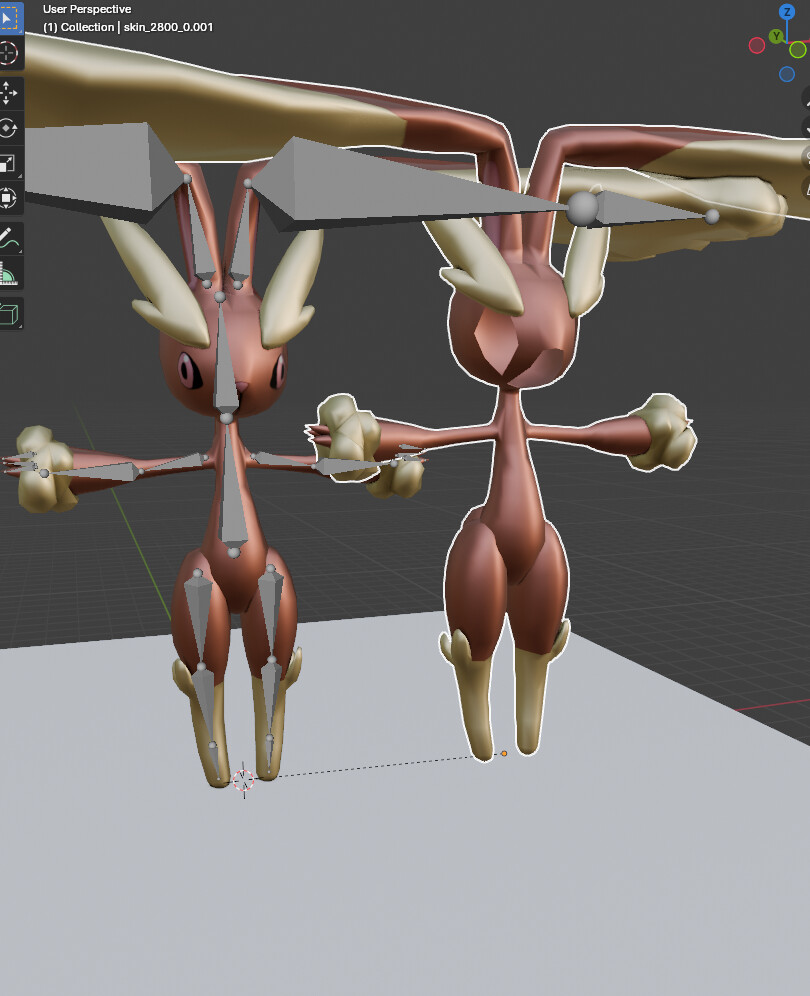The width and height of the screenshot is (810, 996).
Task: Switch to the Scale tool
Action: 9,164
